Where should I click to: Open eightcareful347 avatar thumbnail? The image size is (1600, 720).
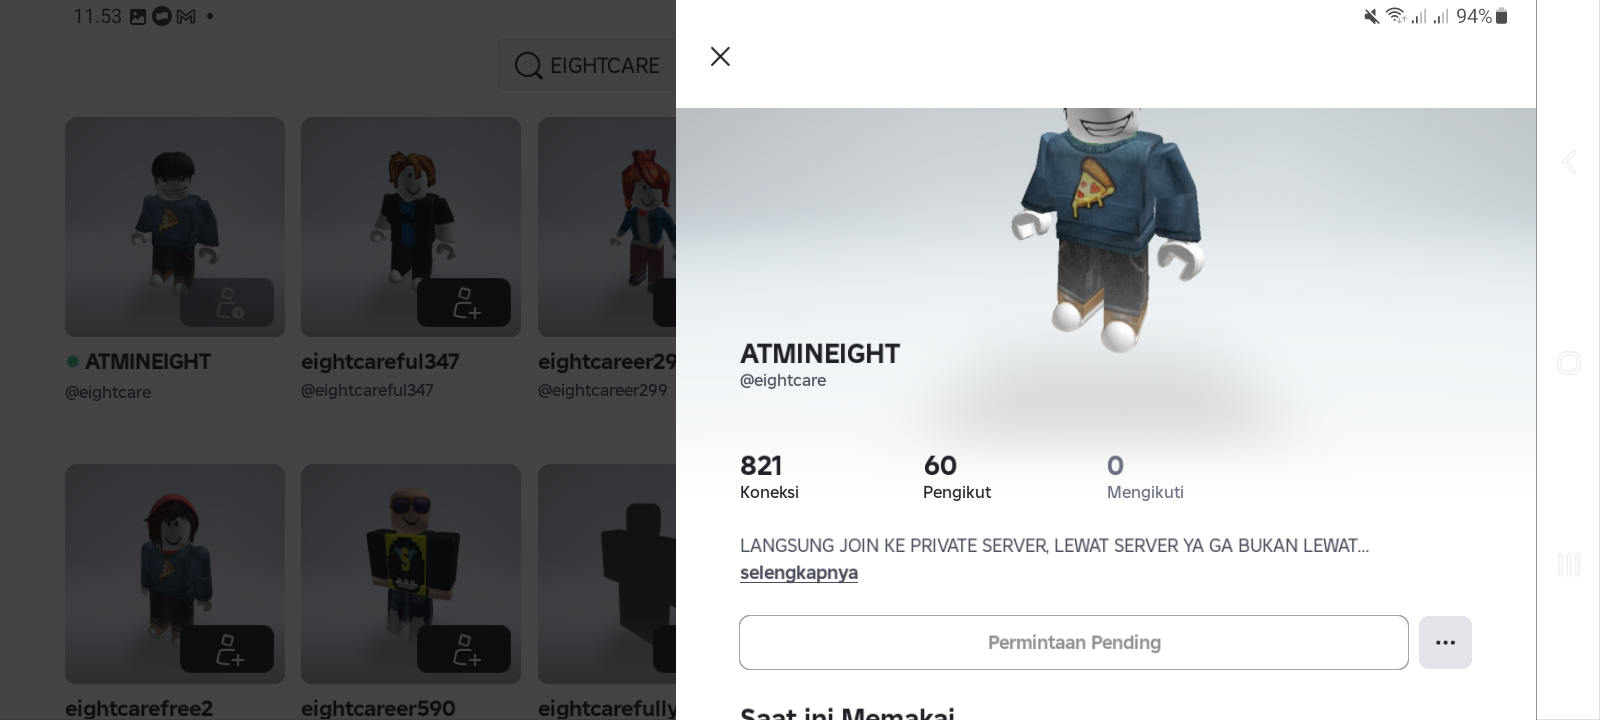coord(411,227)
